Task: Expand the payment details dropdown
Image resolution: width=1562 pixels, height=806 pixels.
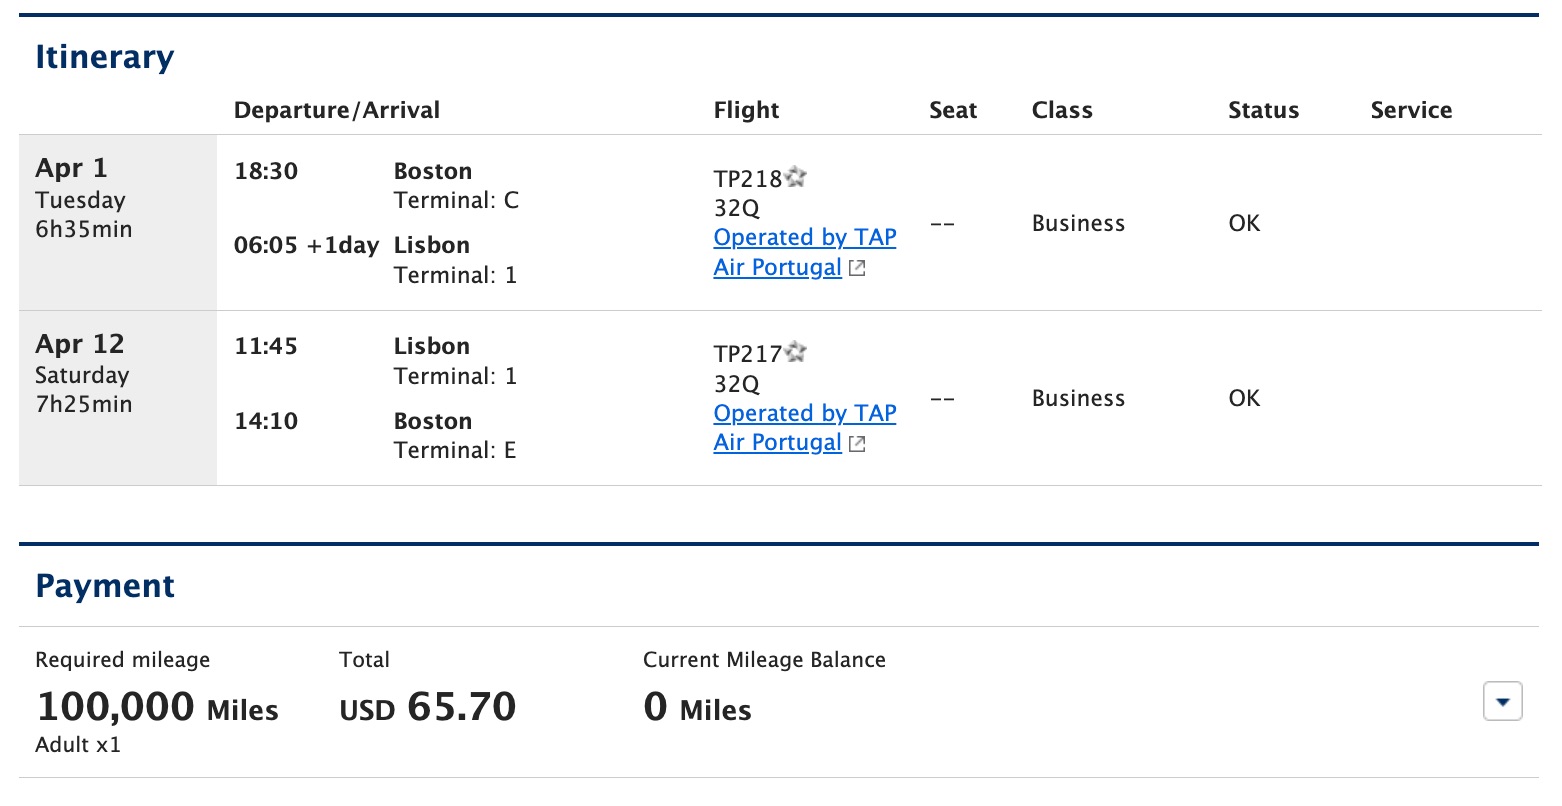Action: pyautogui.click(x=1502, y=702)
